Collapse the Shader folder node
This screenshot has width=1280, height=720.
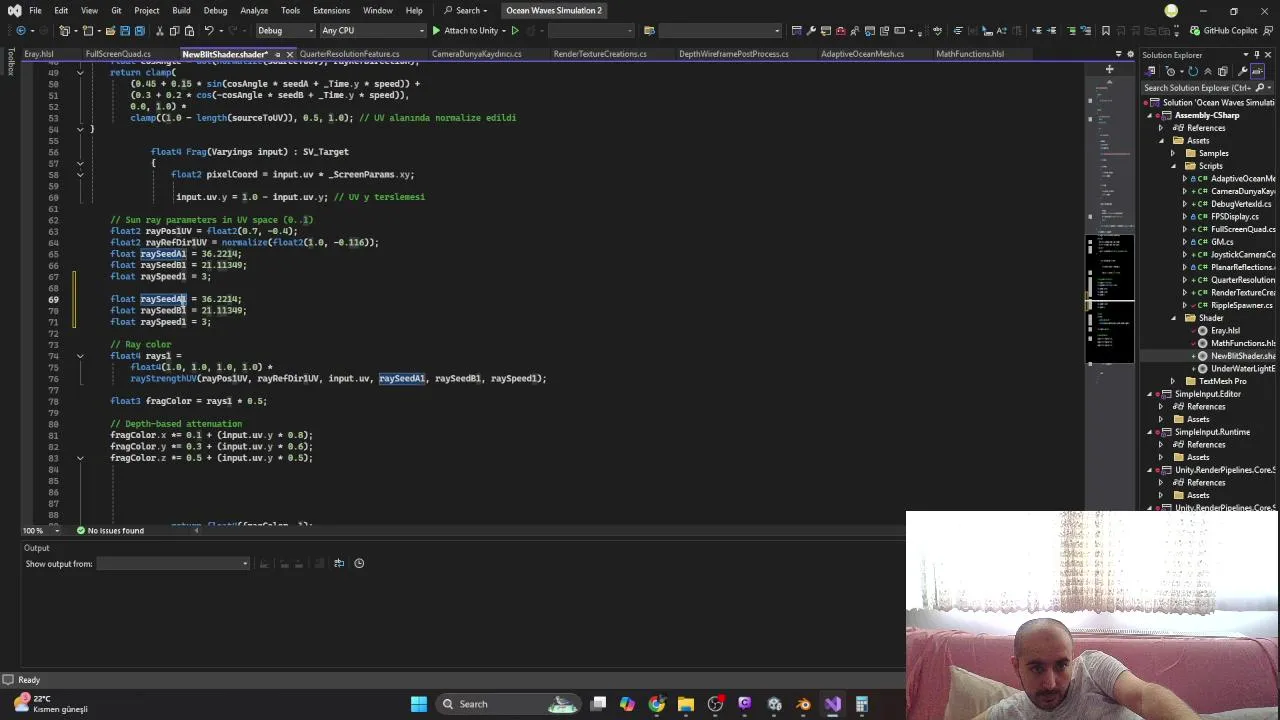(1173, 318)
